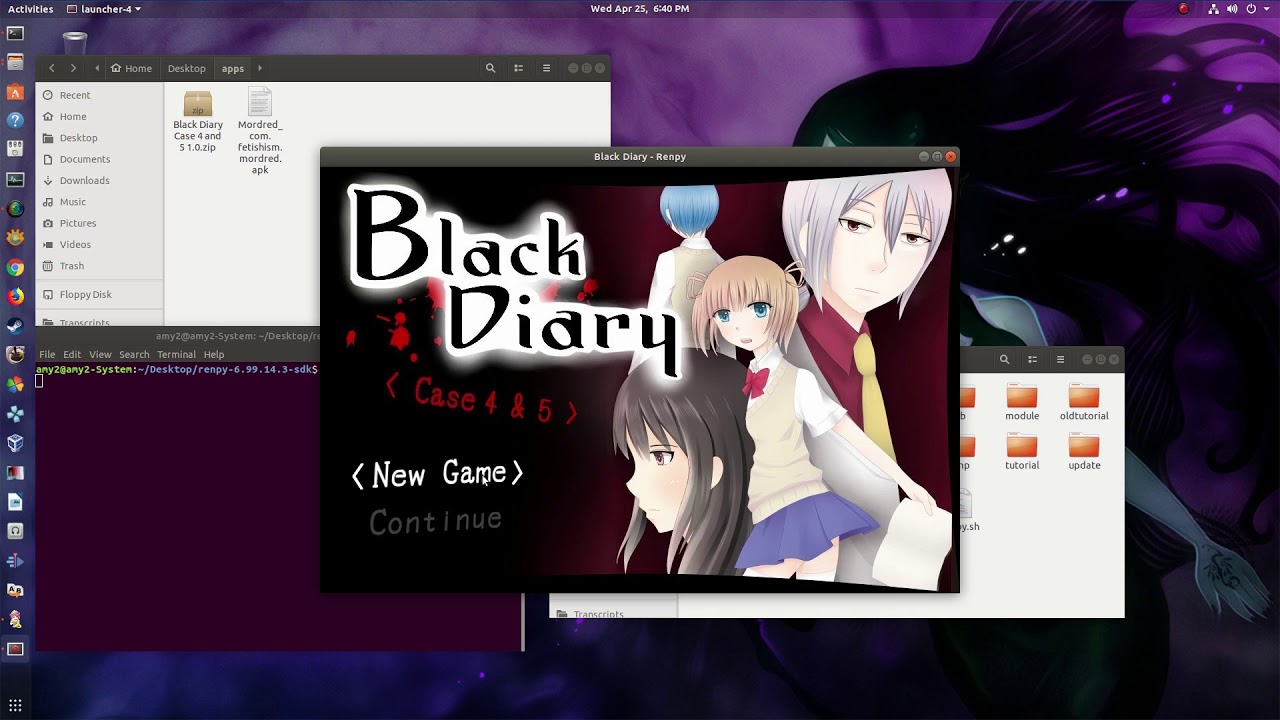The image size is (1280, 720).
Task: Toggle list view in apps file manager
Action: click(x=518, y=68)
